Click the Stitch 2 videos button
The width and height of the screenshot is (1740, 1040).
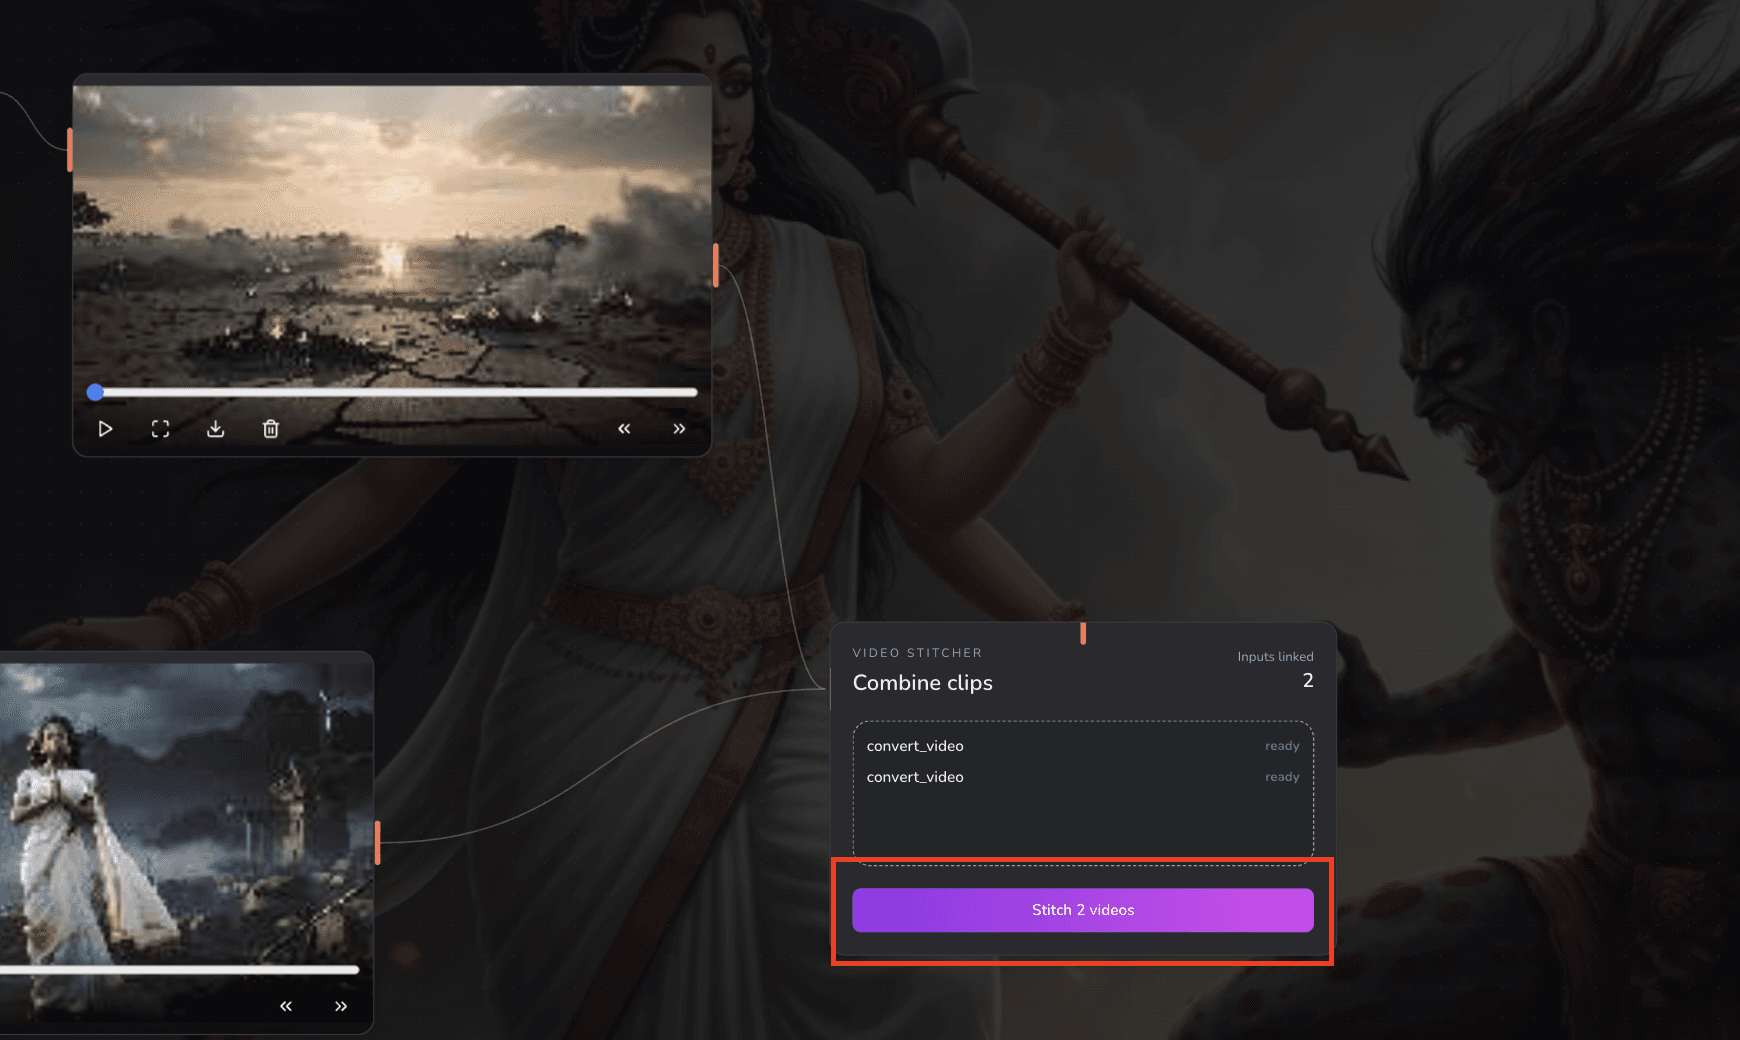click(x=1083, y=910)
